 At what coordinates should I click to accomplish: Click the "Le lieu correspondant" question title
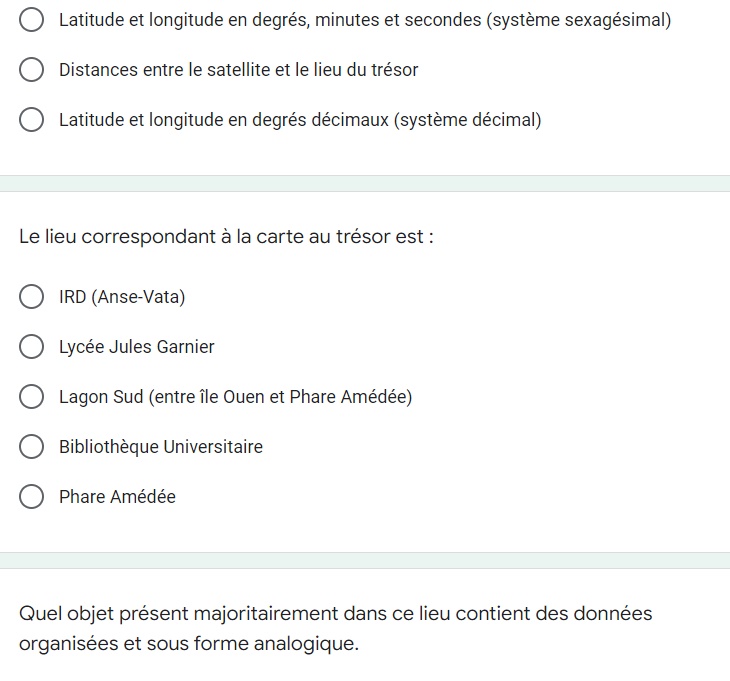coord(226,238)
